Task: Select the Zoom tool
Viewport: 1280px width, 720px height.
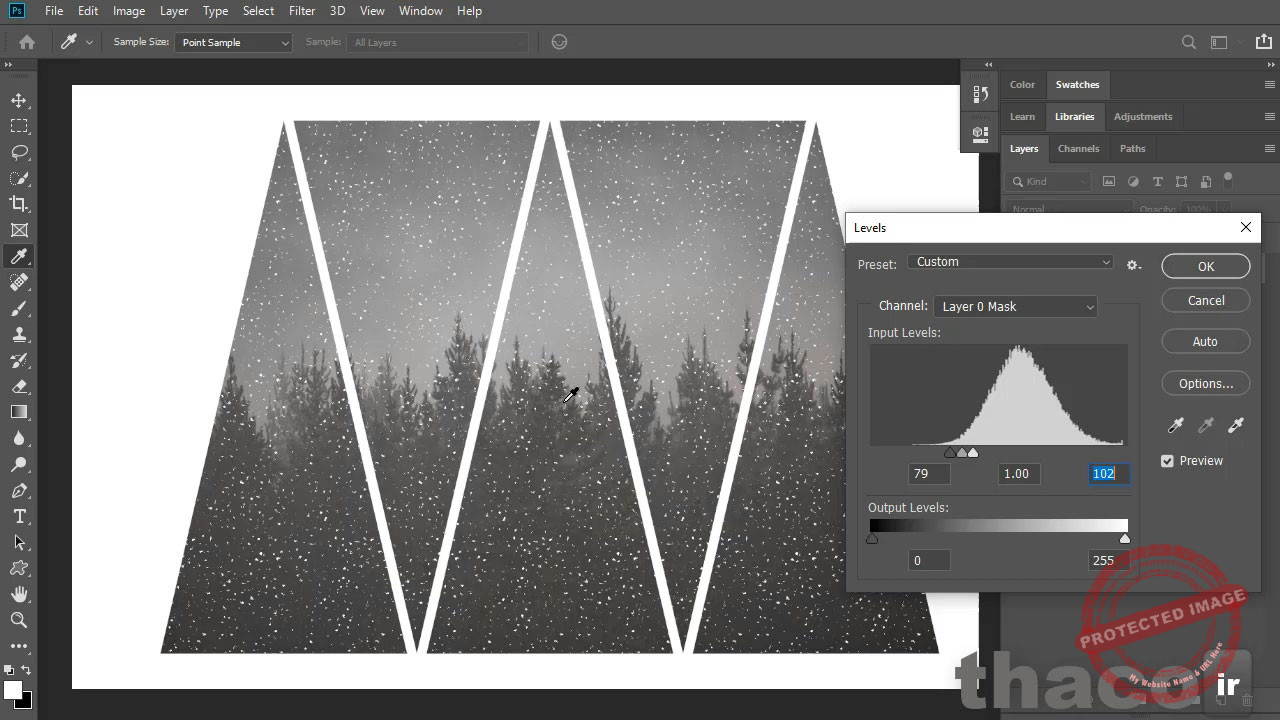Action: pos(19,620)
